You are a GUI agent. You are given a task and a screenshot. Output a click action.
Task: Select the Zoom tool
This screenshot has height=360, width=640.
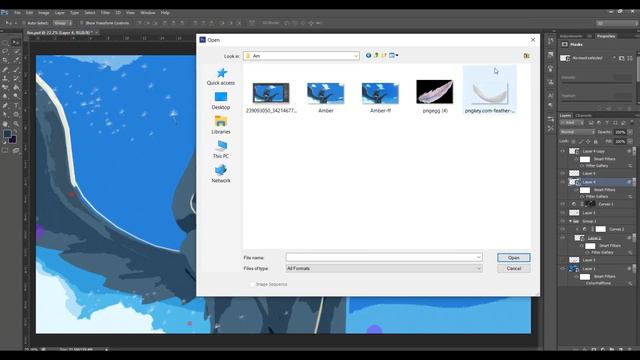(16, 124)
